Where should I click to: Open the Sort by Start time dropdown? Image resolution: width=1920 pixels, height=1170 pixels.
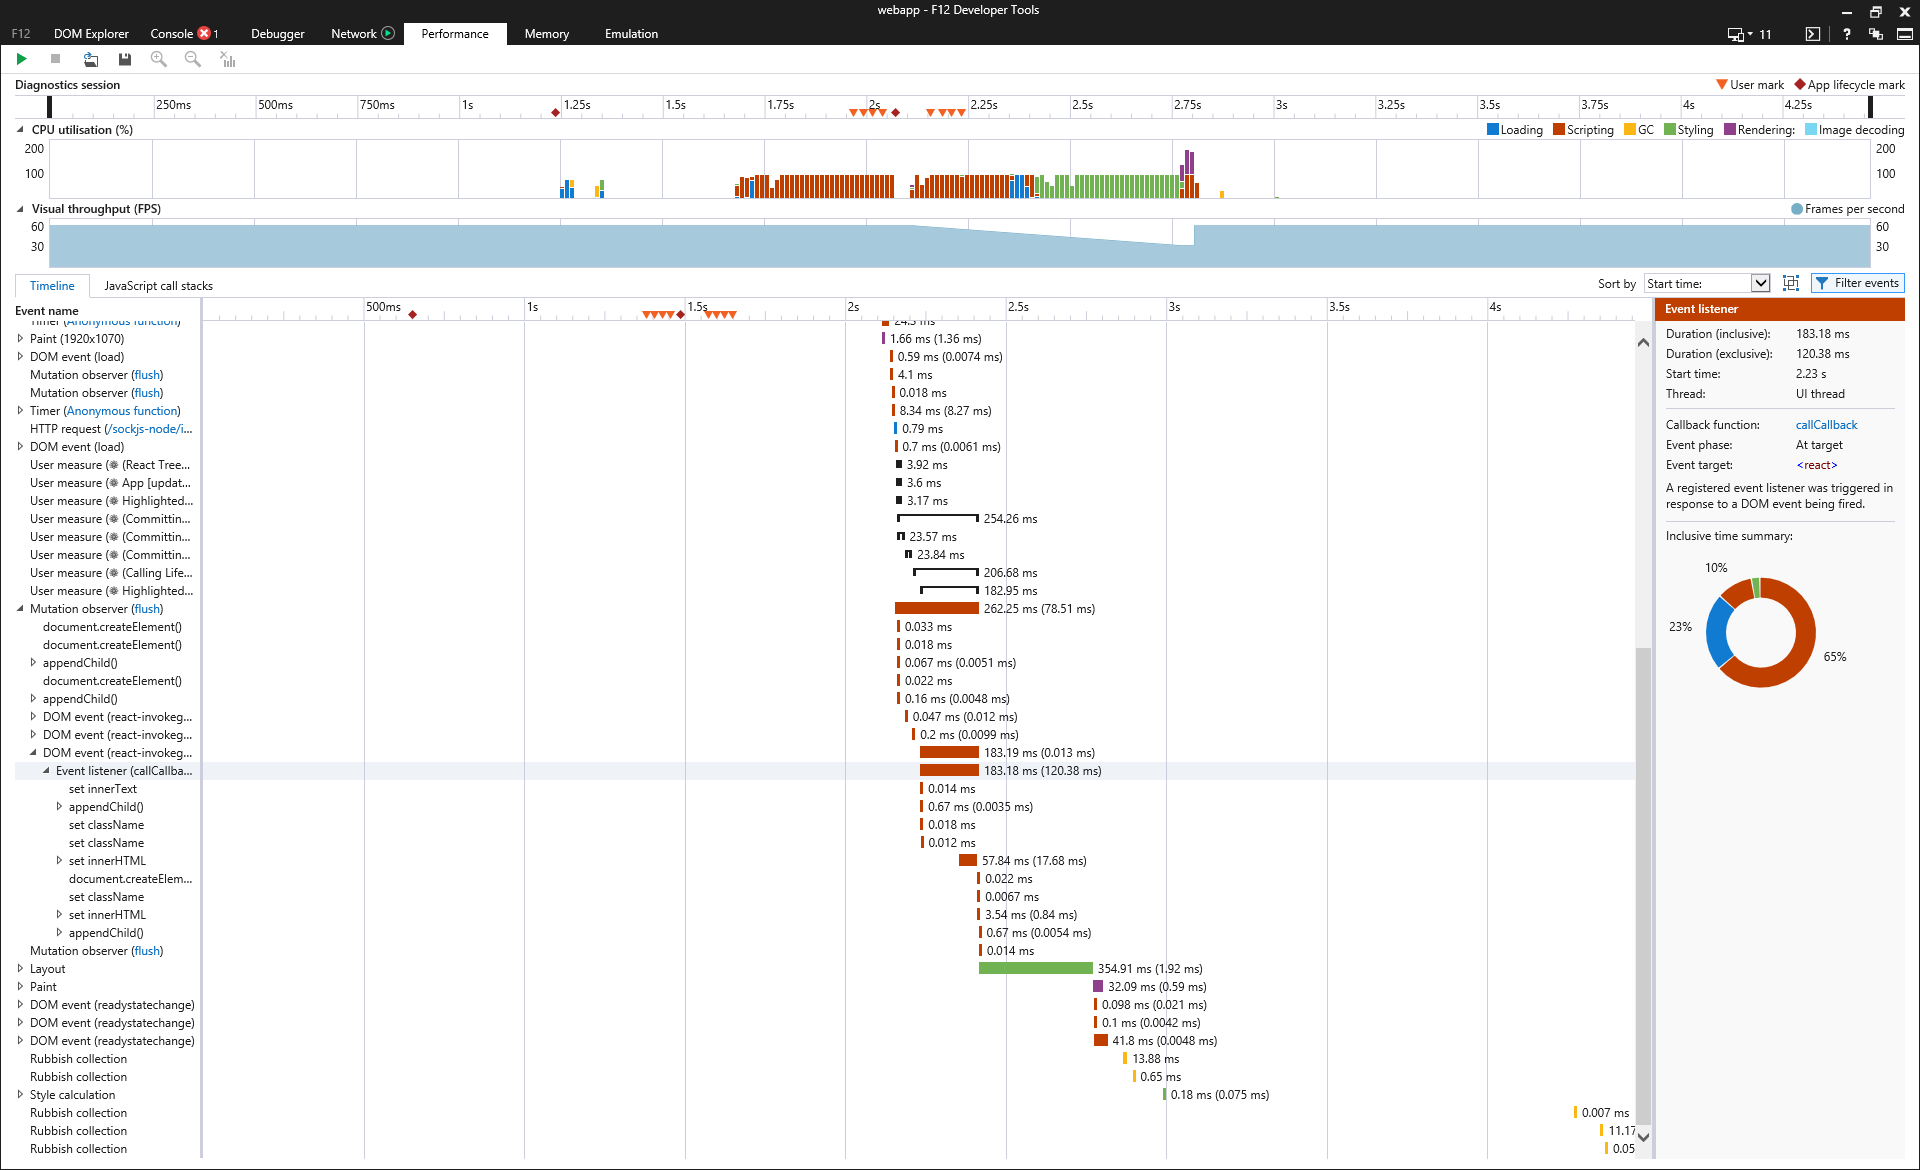coord(1760,283)
